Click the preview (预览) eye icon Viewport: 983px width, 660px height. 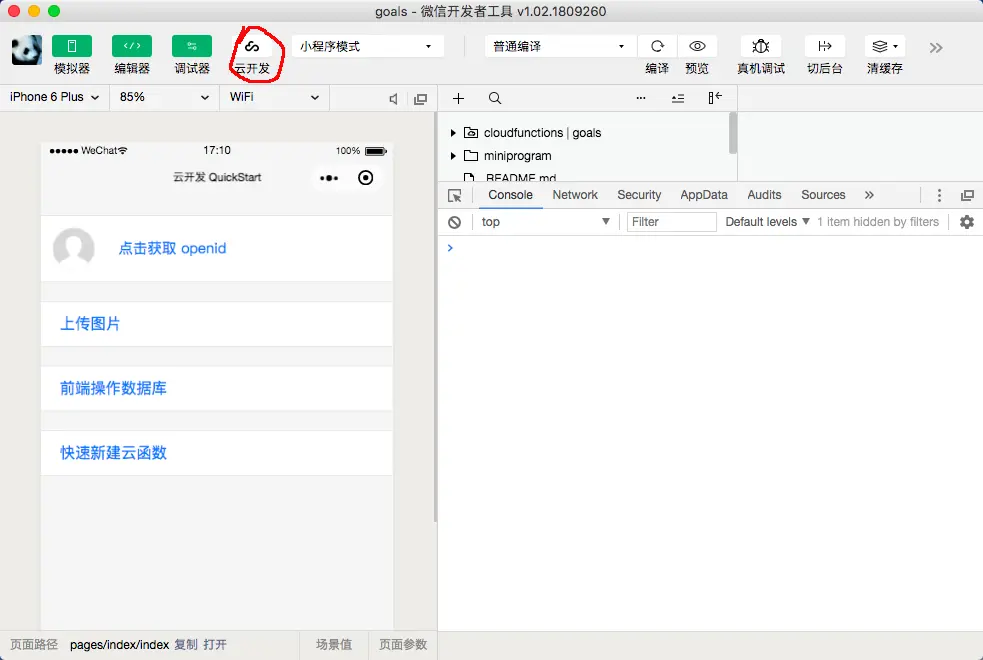click(697, 46)
